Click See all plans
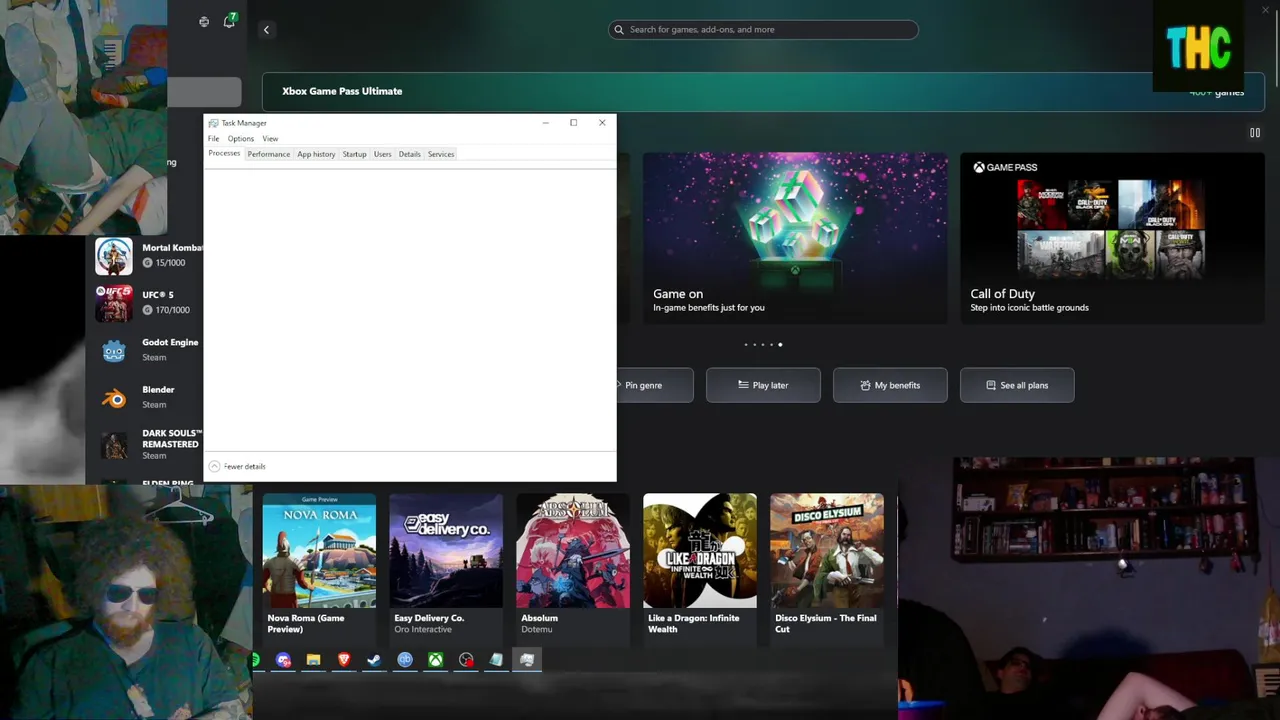The width and height of the screenshot is (1280, 720). pos(1017,385)
